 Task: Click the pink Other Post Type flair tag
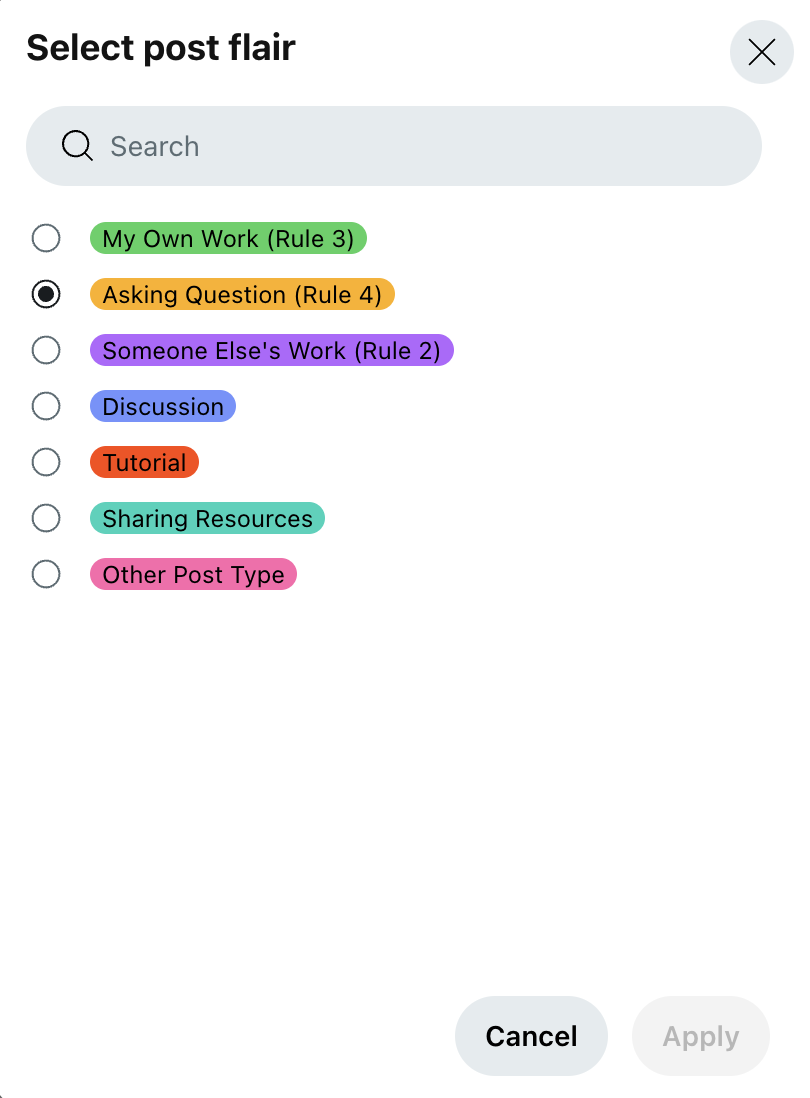click(x=193, y=575)
